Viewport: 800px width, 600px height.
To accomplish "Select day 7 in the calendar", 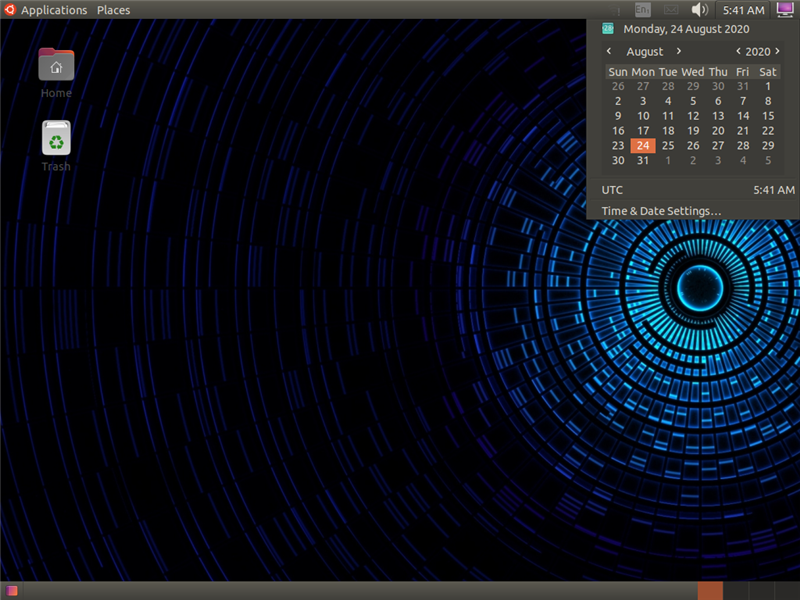I will click(743, 101).
